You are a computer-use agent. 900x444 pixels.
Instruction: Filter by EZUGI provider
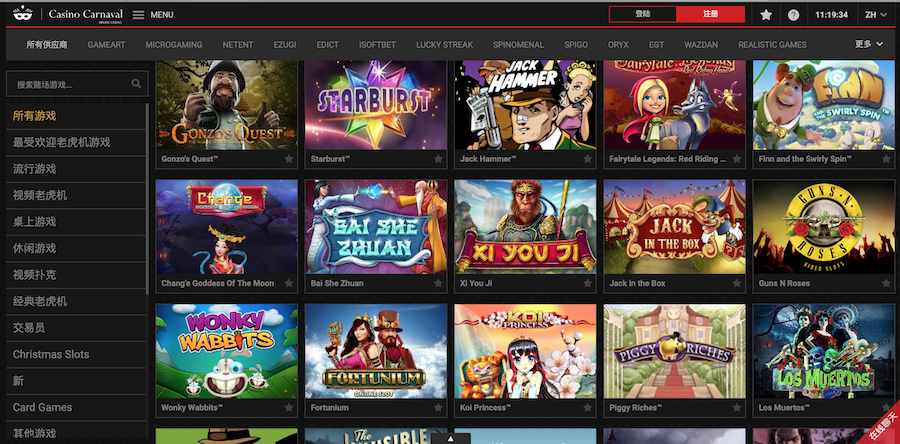click(285, 45)
